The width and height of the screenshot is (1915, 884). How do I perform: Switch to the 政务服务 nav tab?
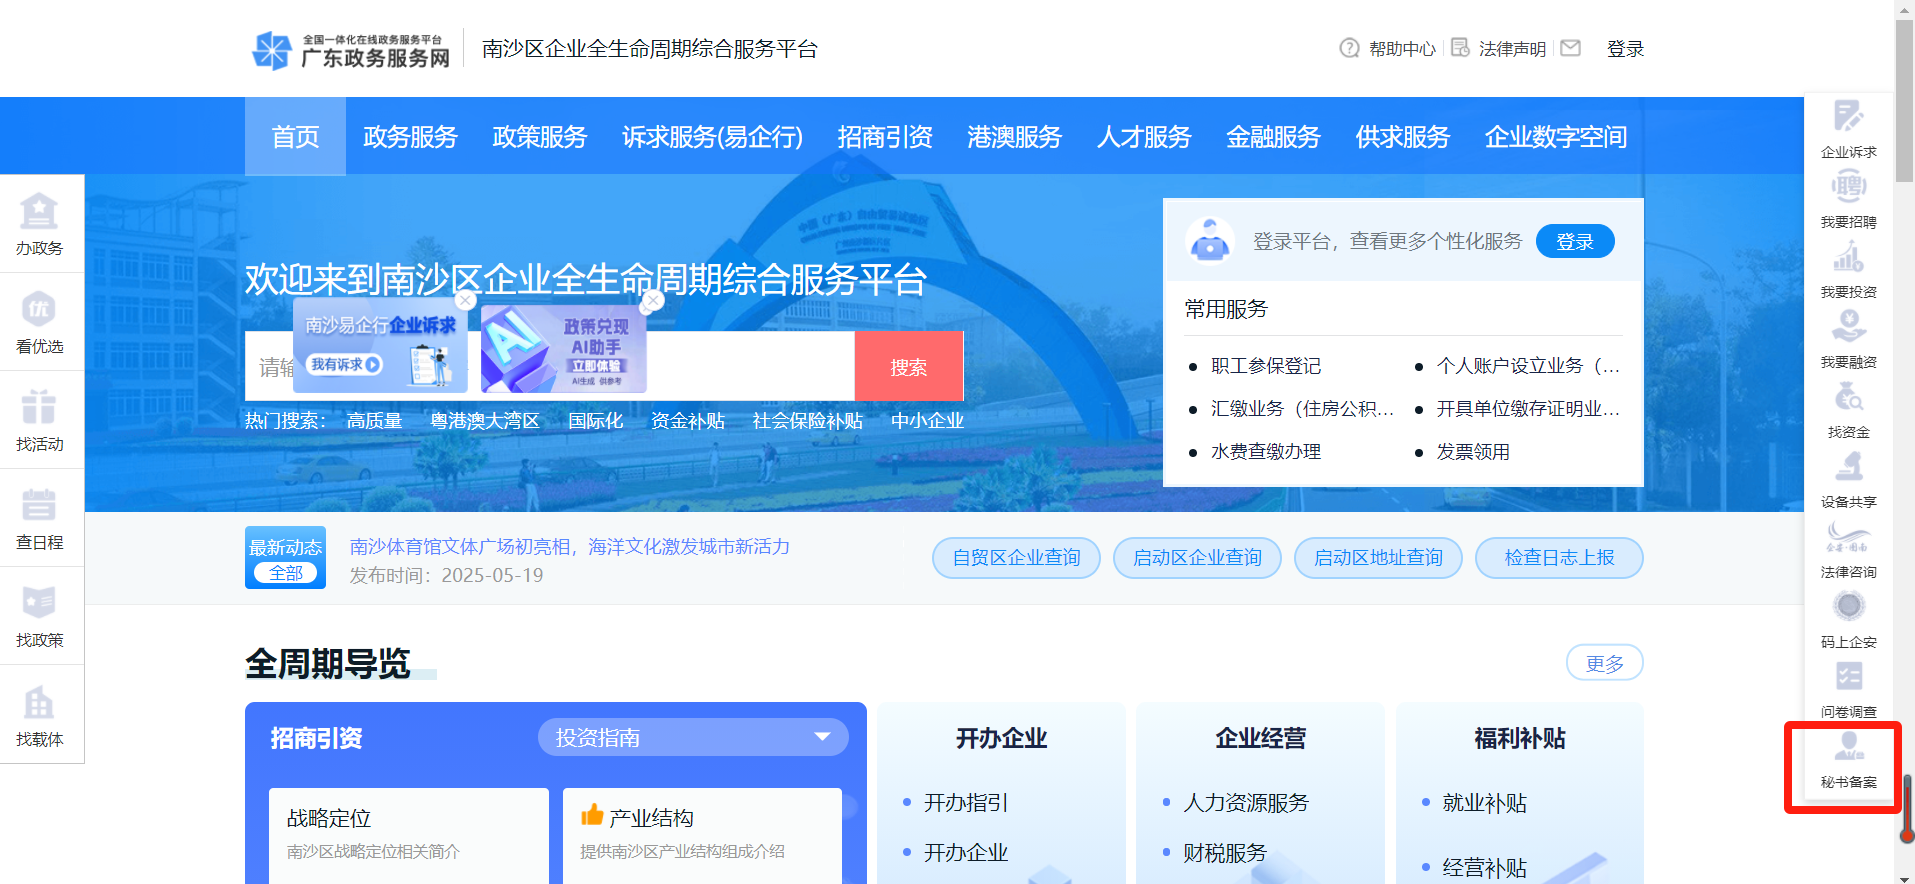410,137
